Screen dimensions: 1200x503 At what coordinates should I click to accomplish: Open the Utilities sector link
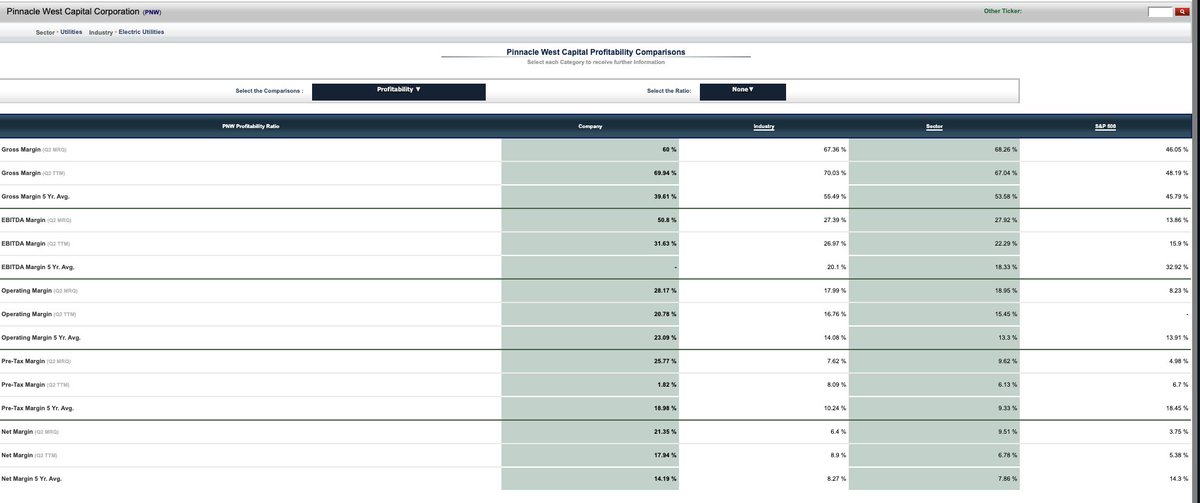(71, 32)
